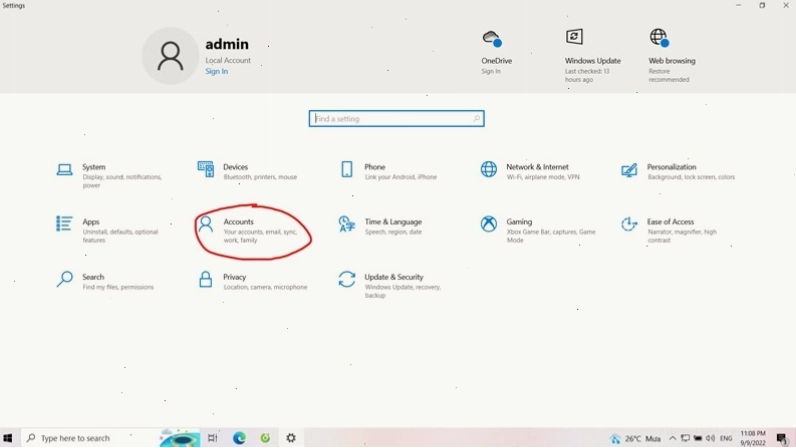Click the network tray icon
This screenshot has height=448, width=796.
click(x=685, y=438)
